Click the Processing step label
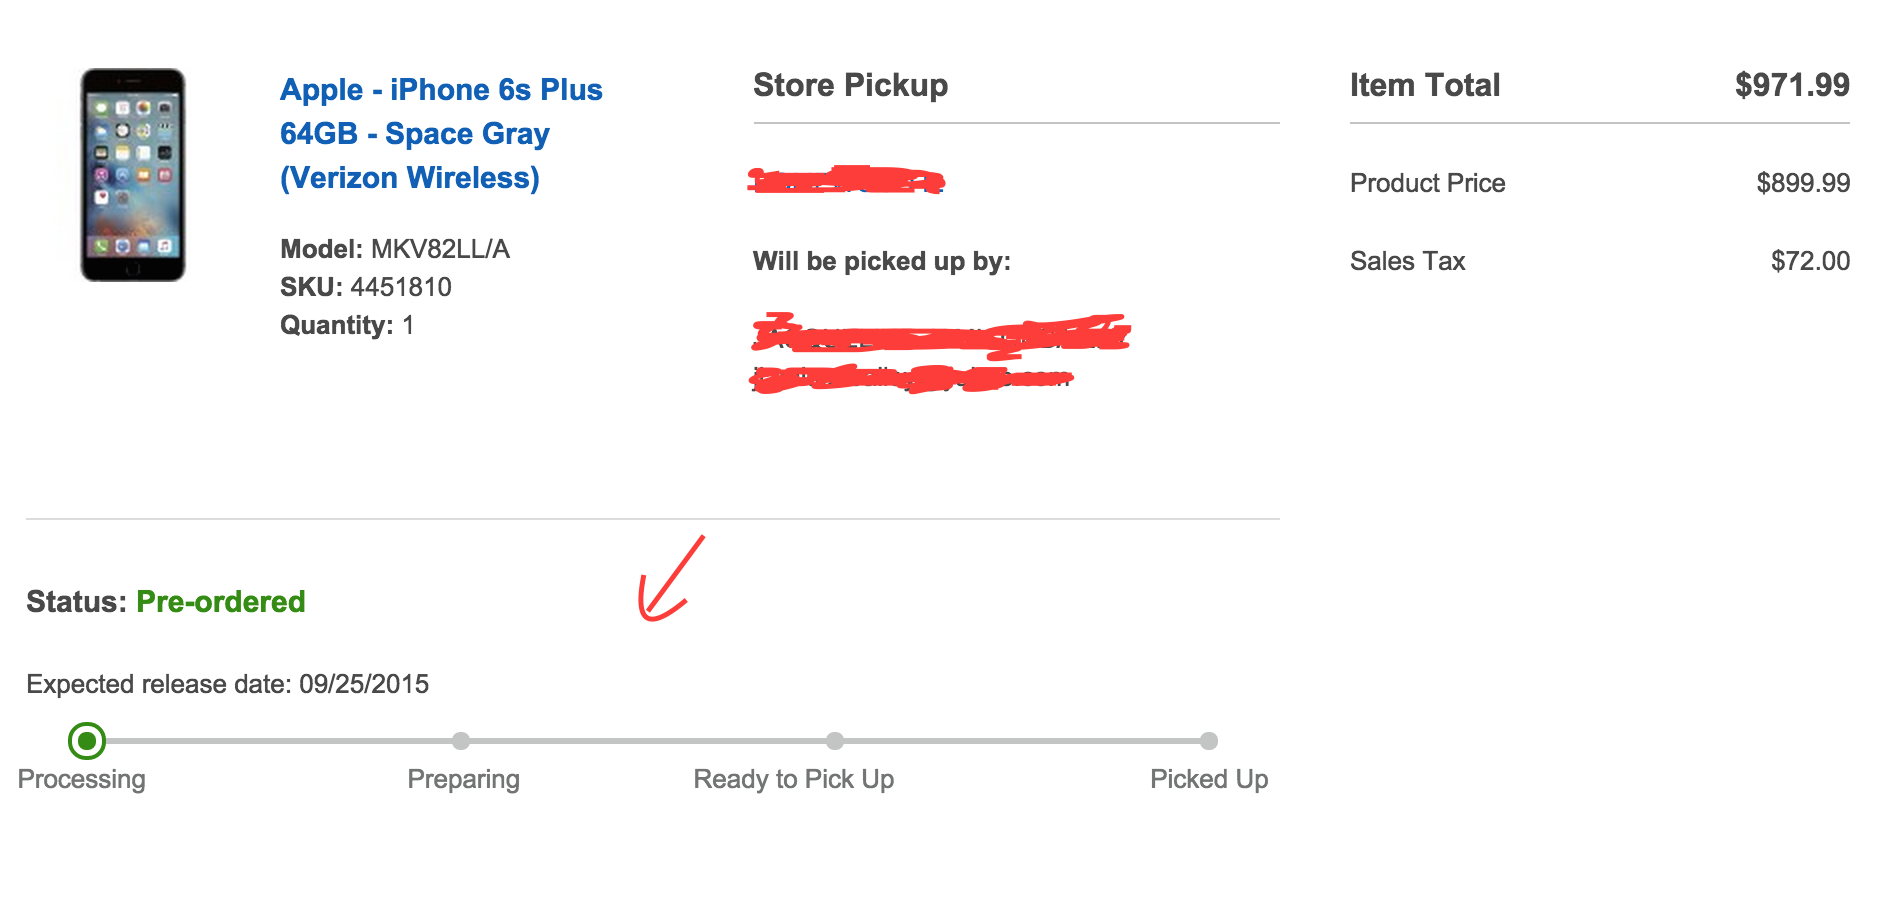This screenshot has width=1896, height=916. (82, 780)
